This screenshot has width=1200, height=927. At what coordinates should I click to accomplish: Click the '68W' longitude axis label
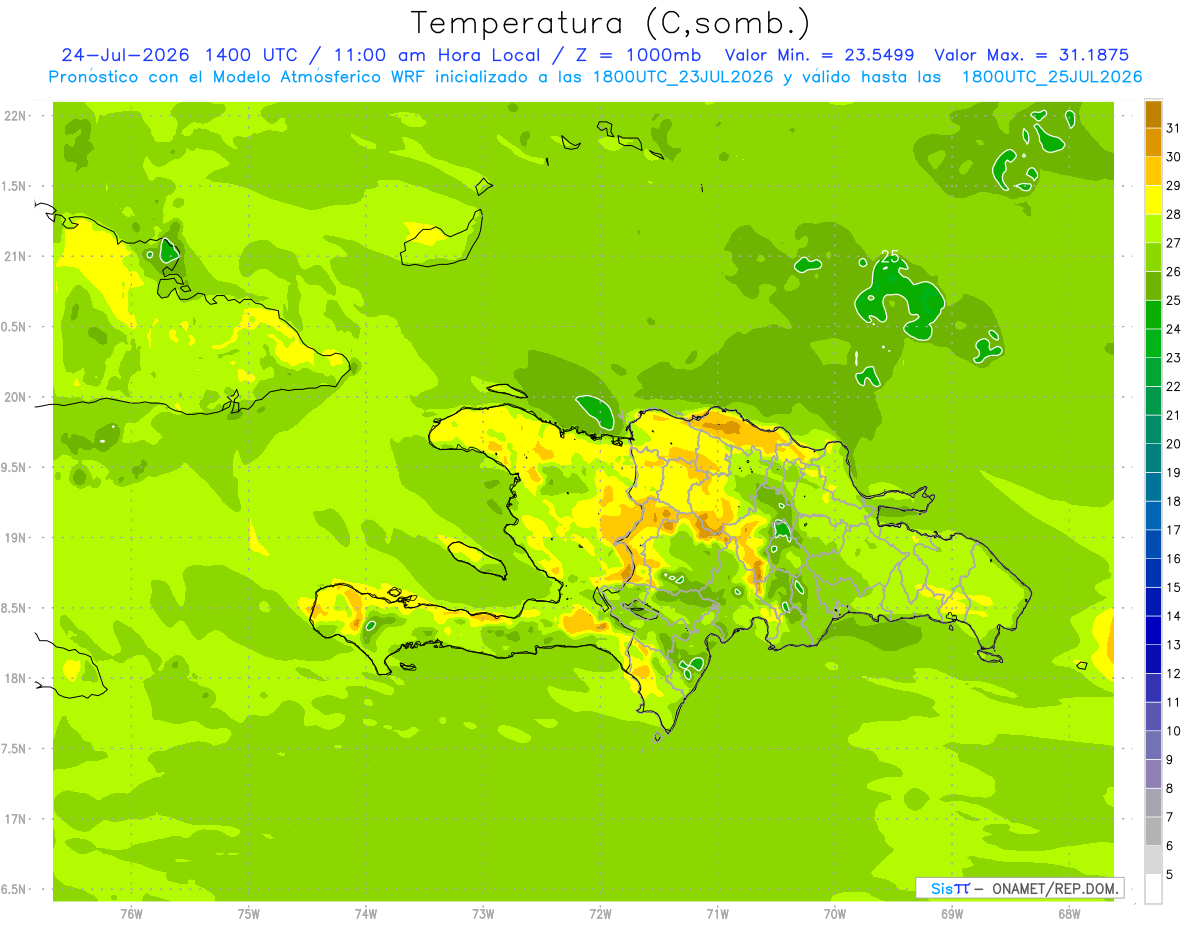click(x=1069, y=914)
